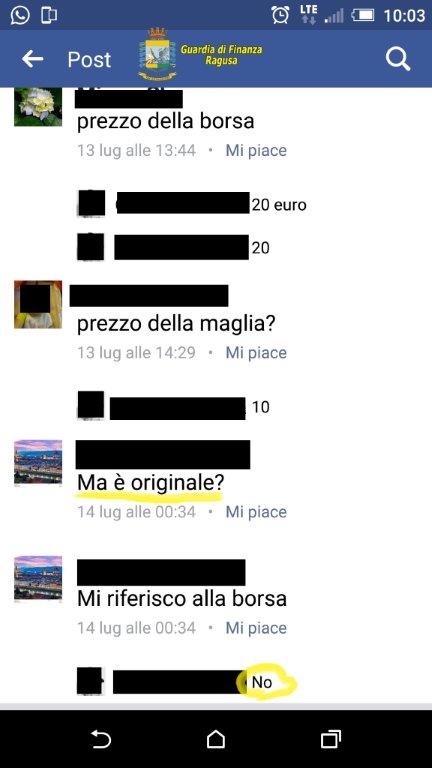
Task: Tap the Android home navigation button
Action: point(216,739)
